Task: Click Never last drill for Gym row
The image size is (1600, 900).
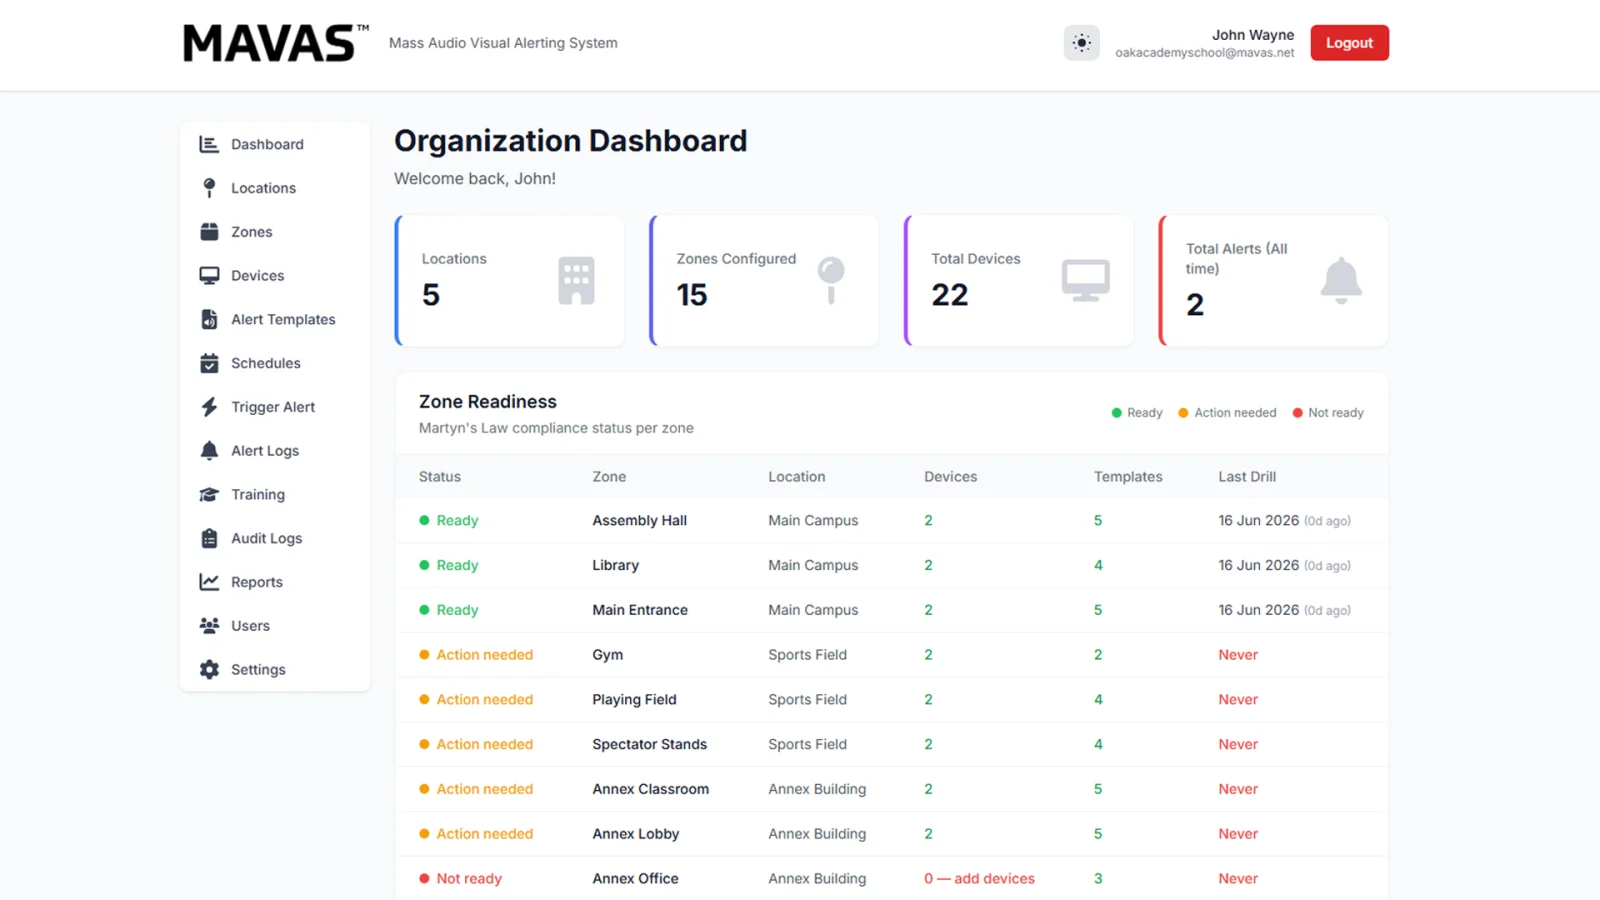Action: click(x=1238, y=655)
